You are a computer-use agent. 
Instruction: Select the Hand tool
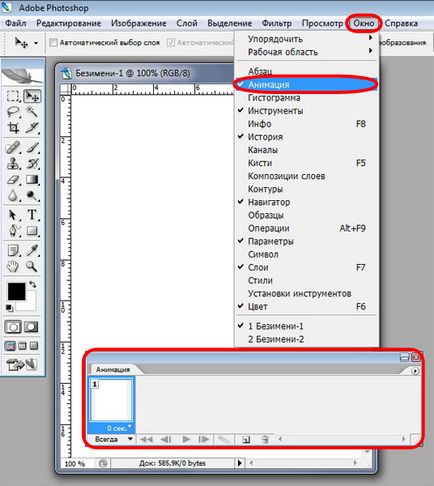click(13, 266)
